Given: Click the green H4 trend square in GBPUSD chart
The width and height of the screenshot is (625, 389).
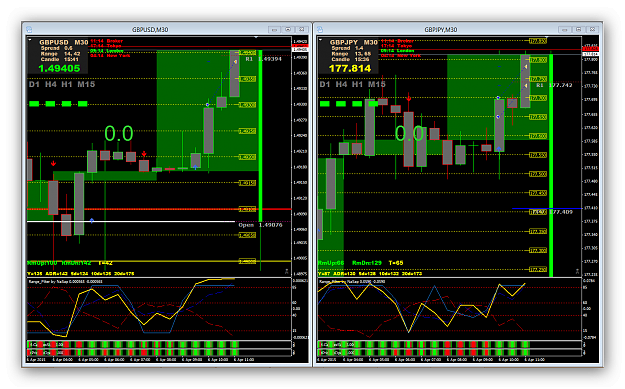Looking at the screenshot, I should tap(50, 104).
